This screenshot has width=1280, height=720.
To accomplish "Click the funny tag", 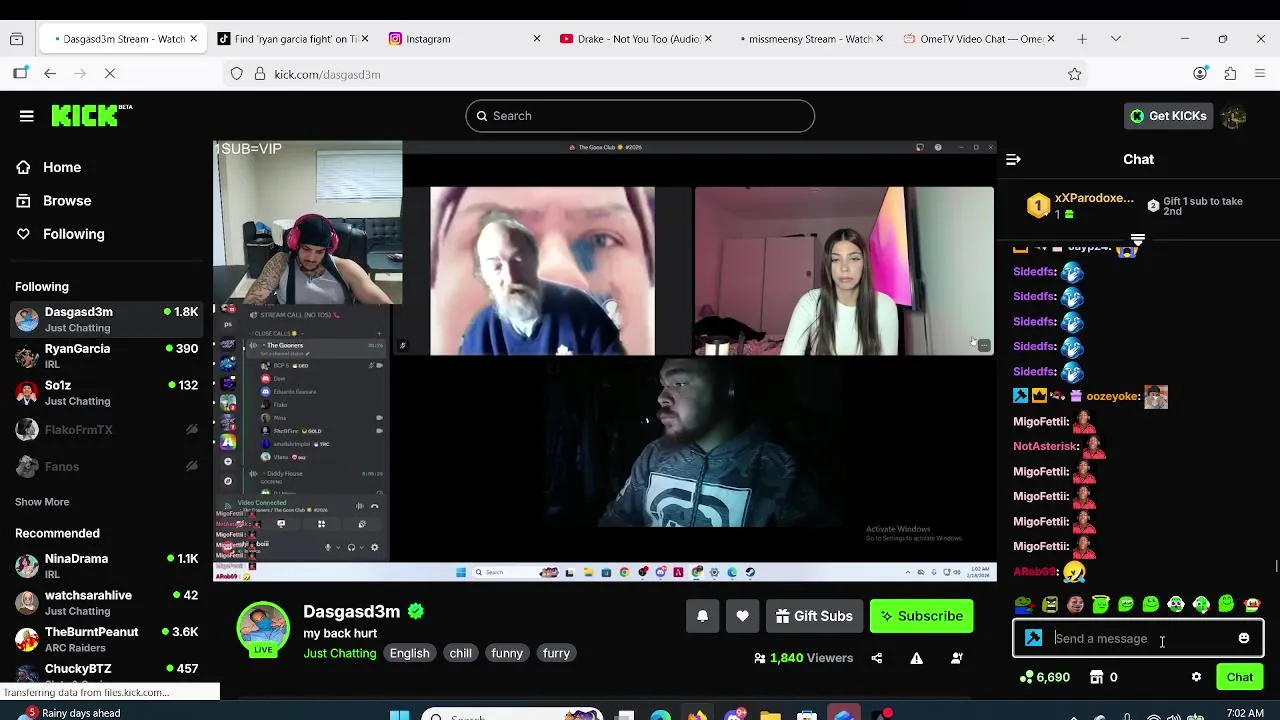I will pos(507,653).
